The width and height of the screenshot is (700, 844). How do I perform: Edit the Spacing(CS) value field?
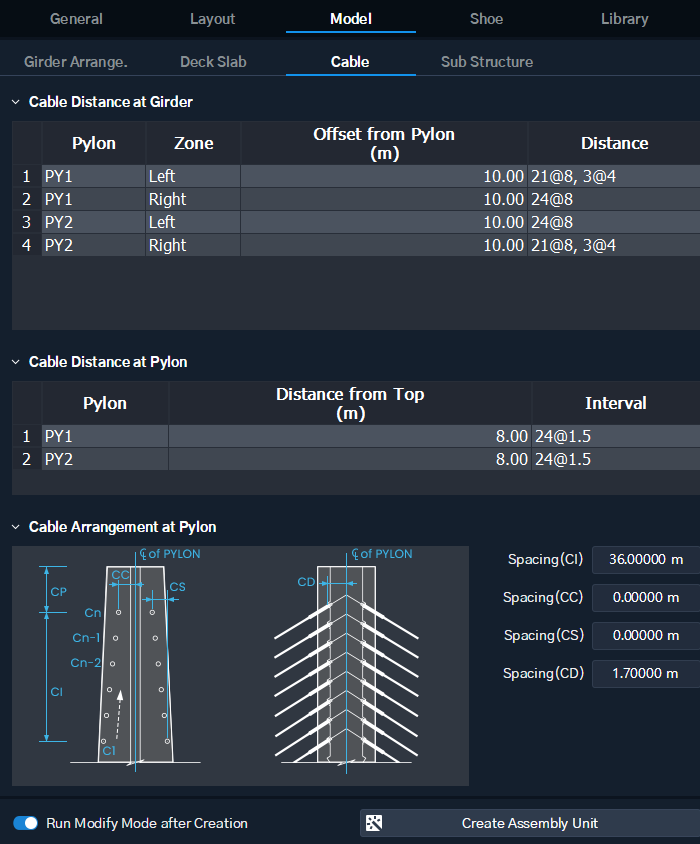646,636
